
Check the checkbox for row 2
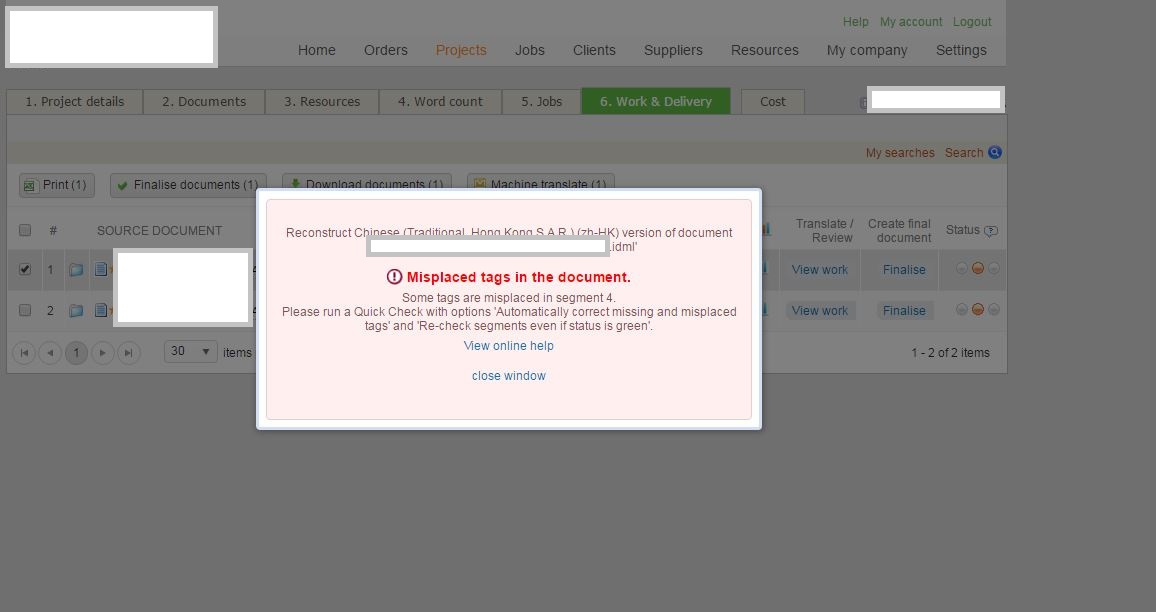pyautogui.click(x=25, y=310)
